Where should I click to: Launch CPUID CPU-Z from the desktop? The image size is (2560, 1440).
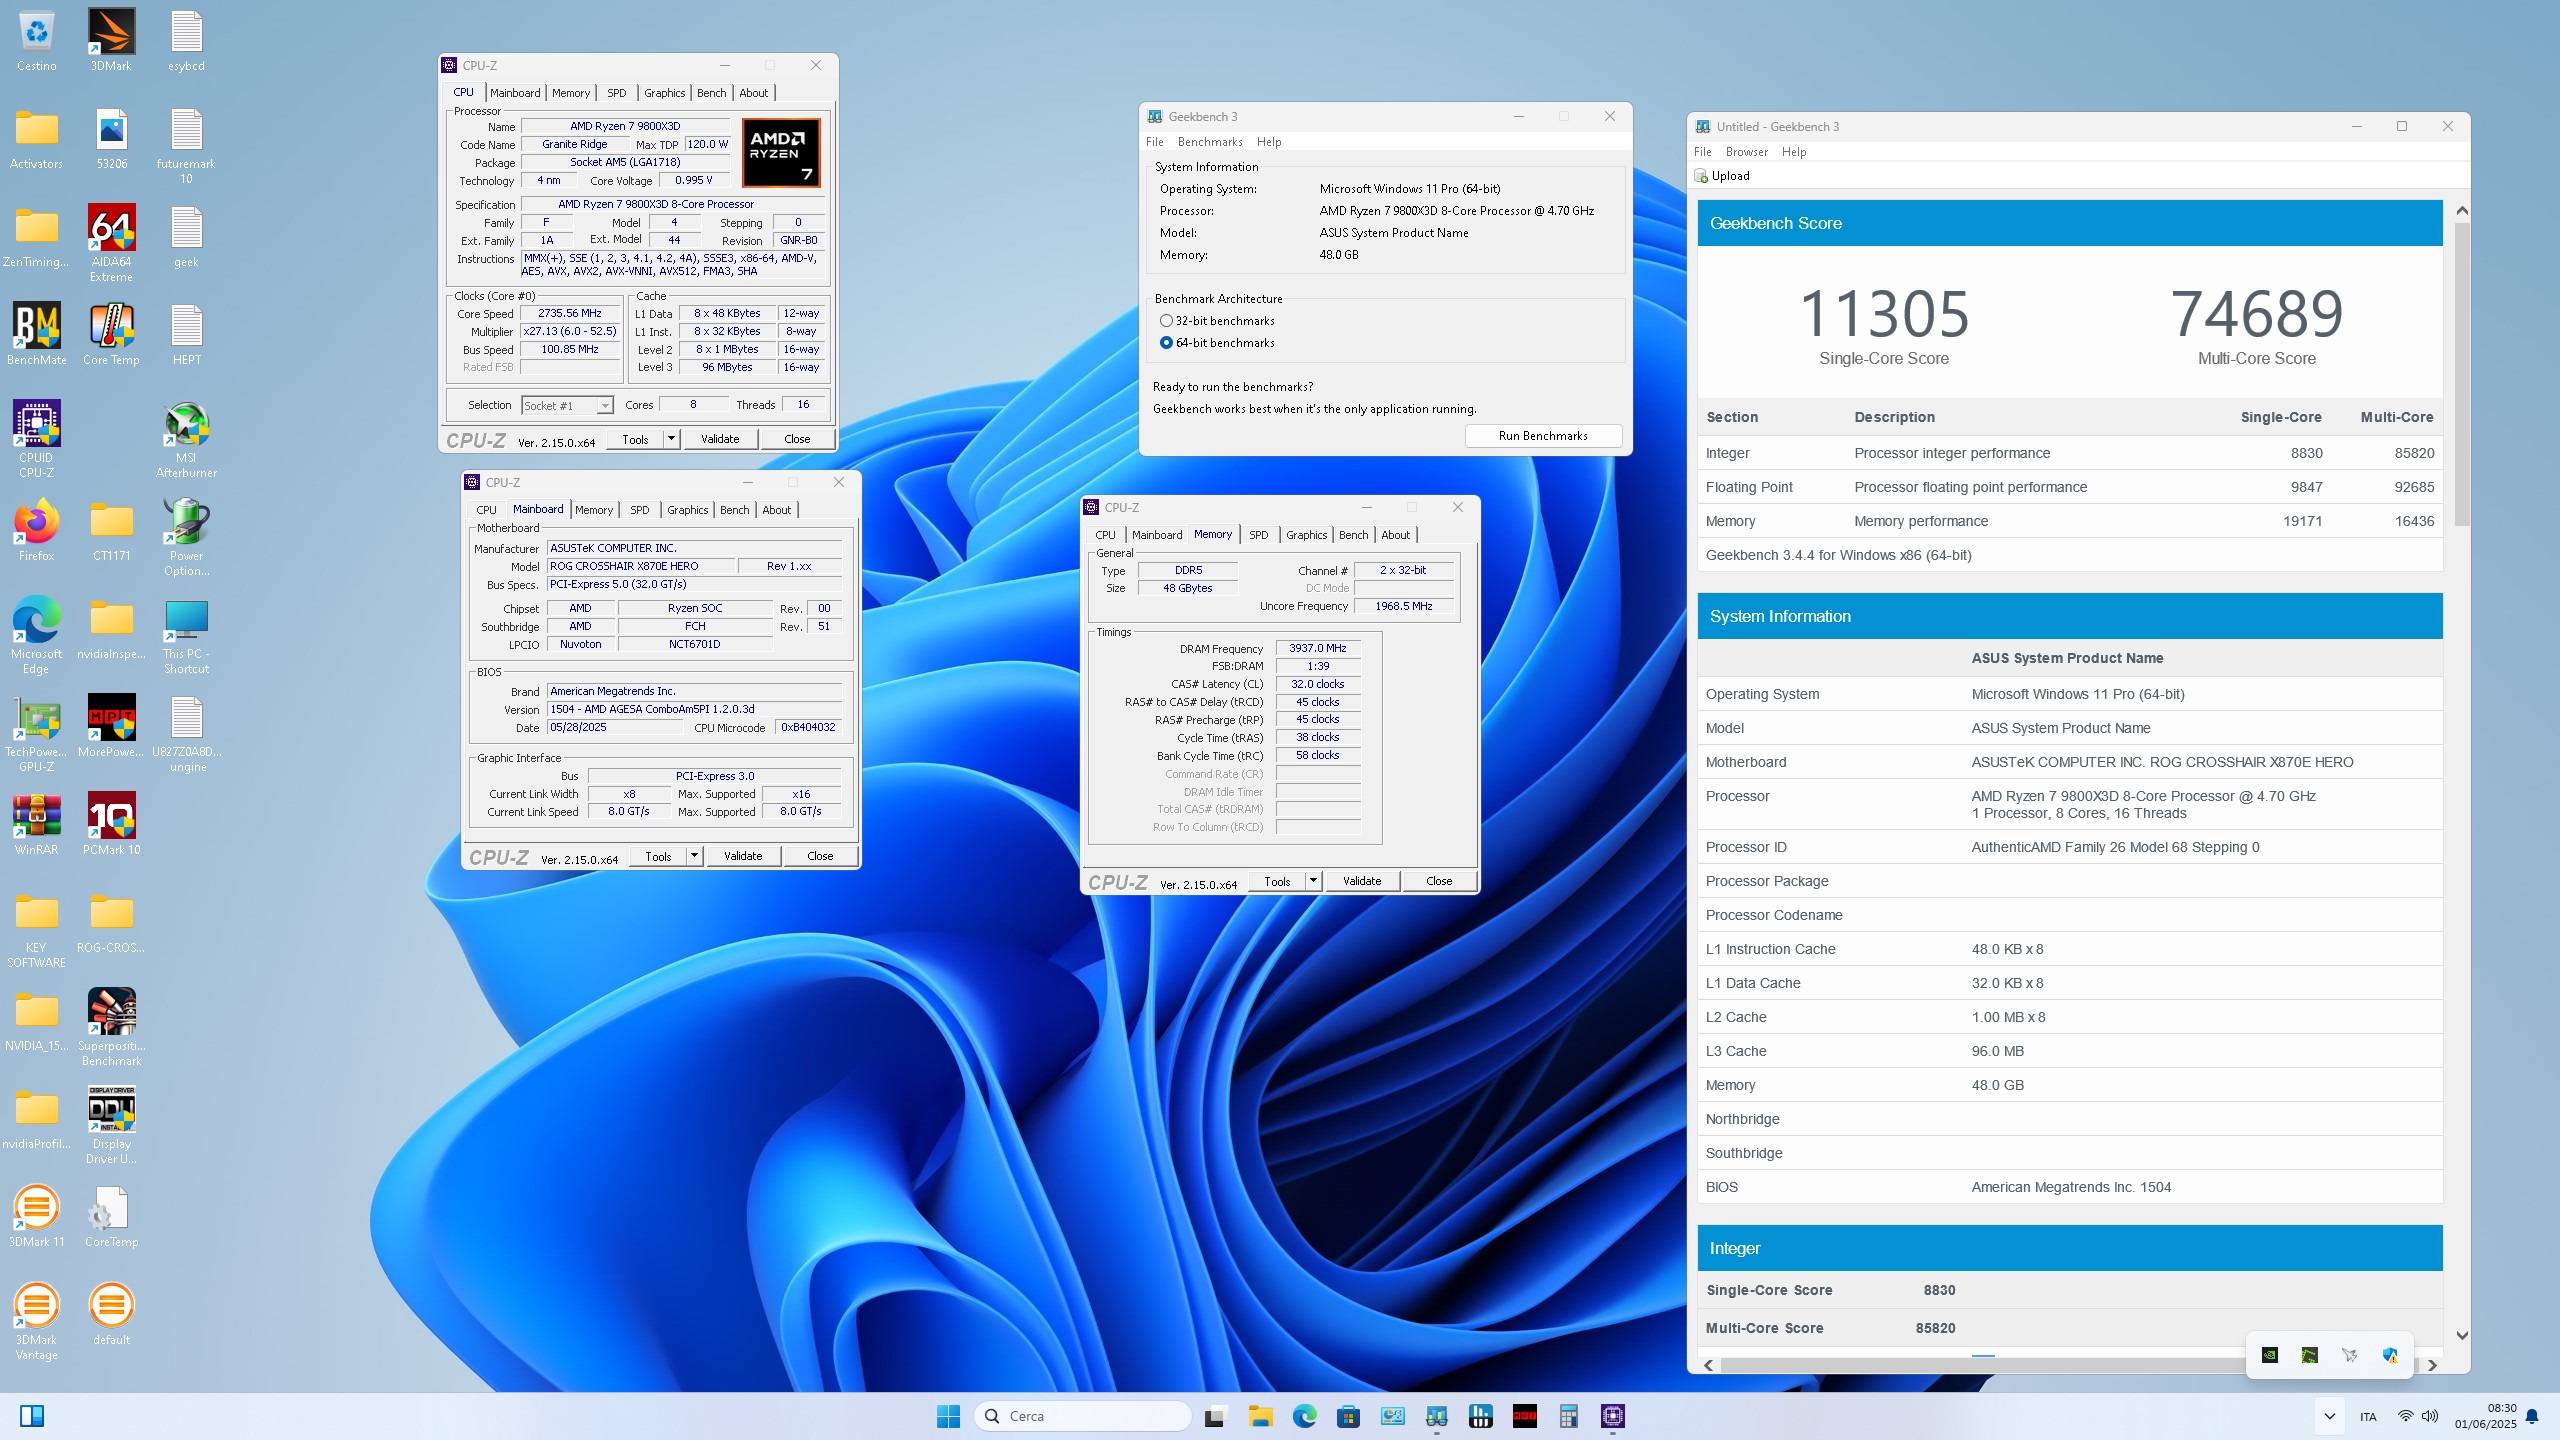tap(36, 439)
